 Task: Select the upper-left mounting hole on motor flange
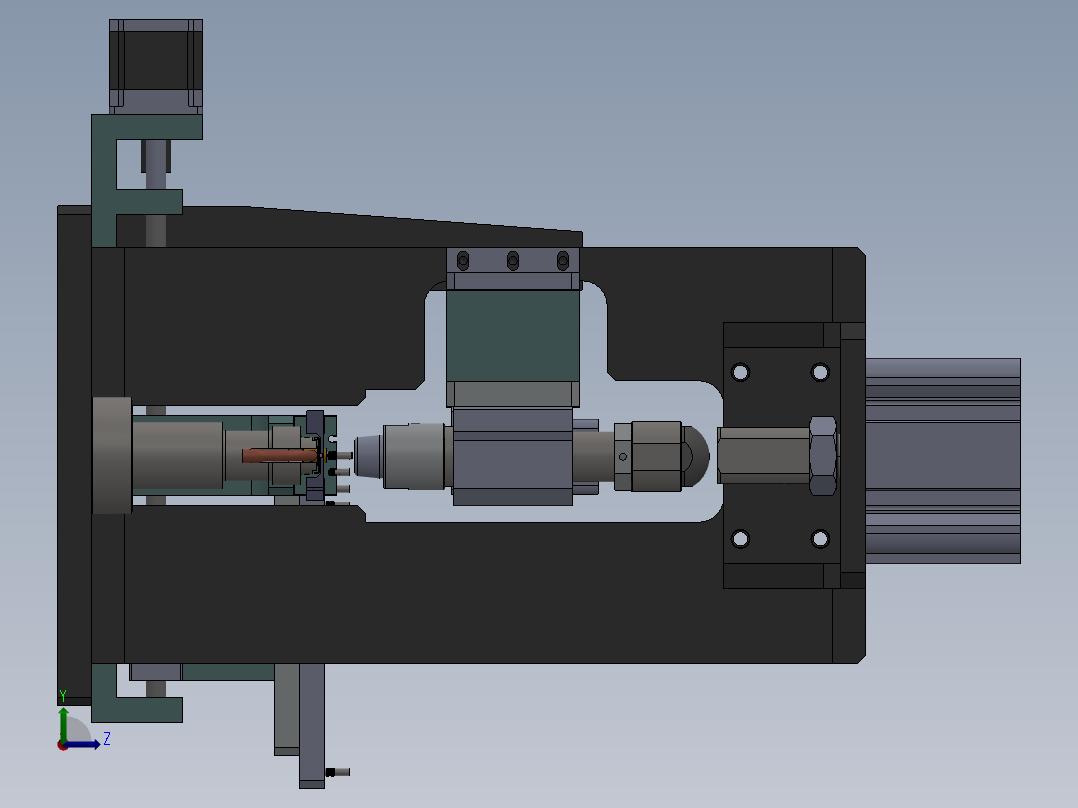tap(740, 373)
